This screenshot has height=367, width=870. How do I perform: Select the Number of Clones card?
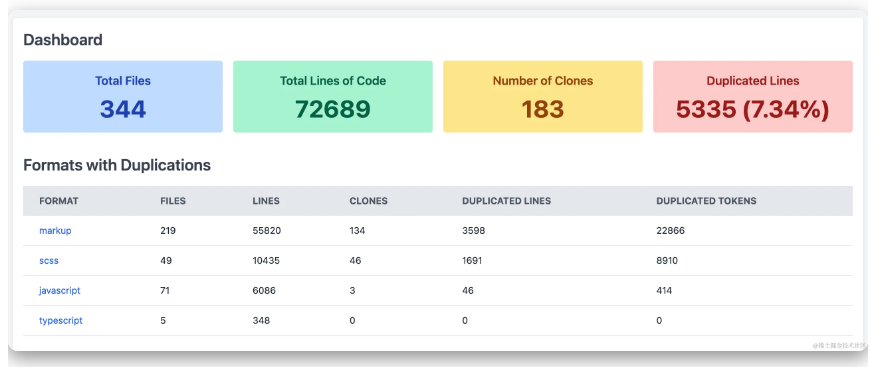point(543,97)
